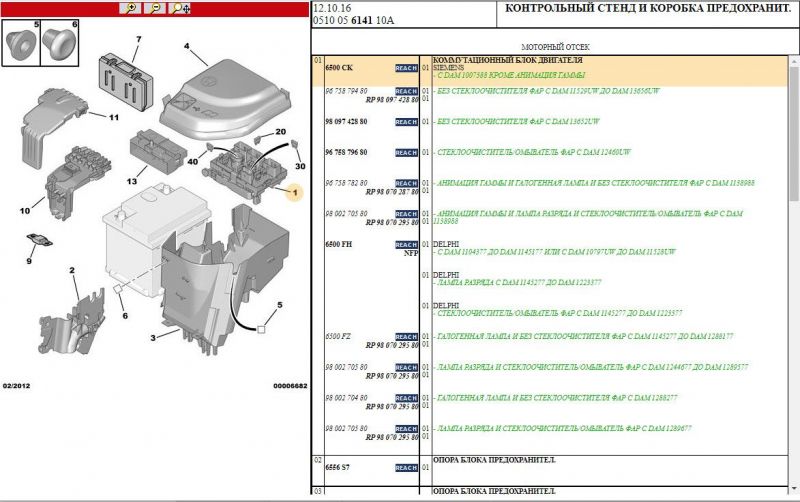
Task: Click the zoom out magnifier icon
Action: click(155, 7)
